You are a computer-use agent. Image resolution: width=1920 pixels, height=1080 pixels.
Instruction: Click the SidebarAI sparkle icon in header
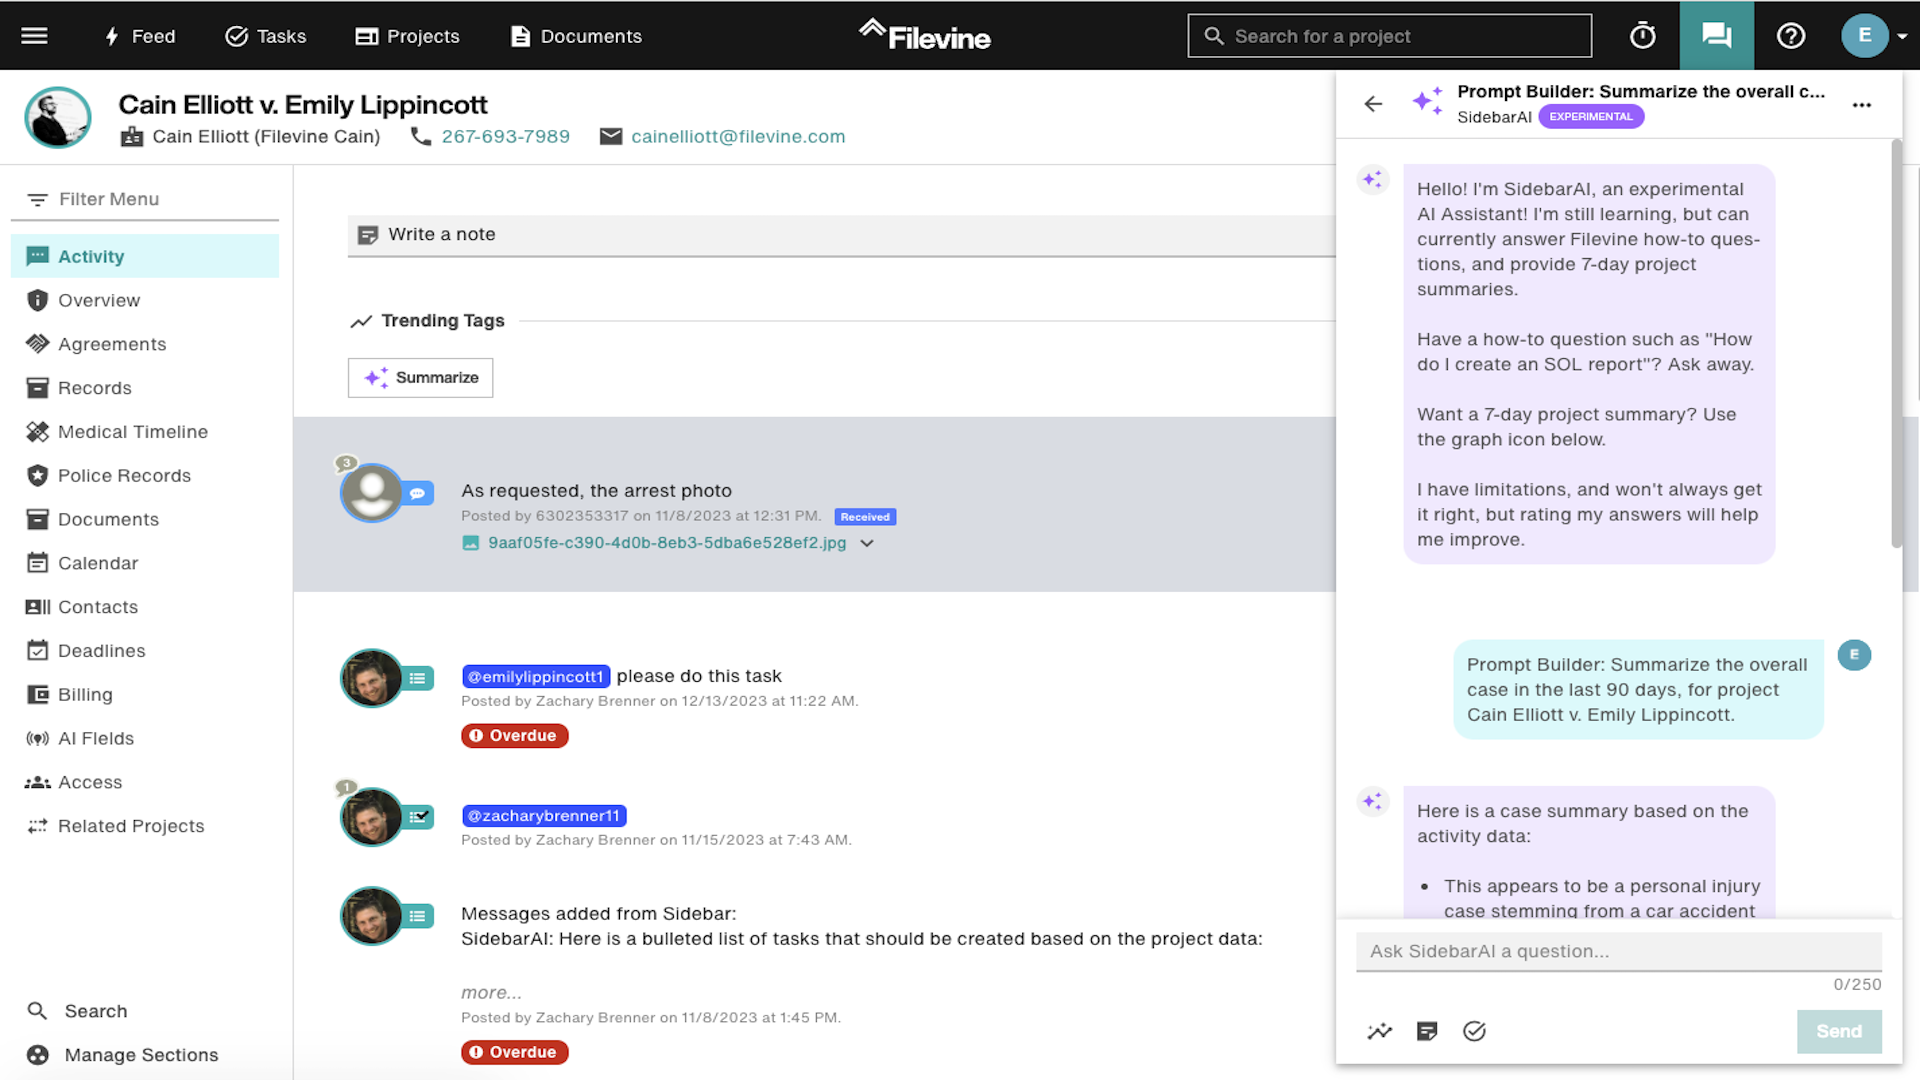tap(1426, 101)
